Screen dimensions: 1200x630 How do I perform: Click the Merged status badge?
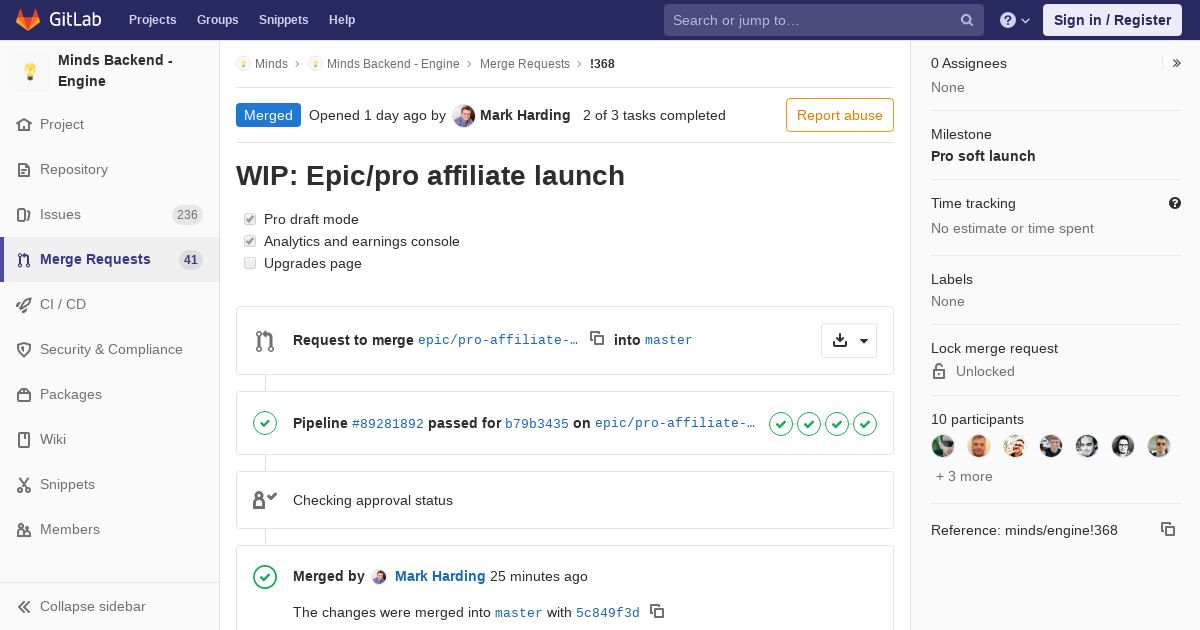point(268,115)
